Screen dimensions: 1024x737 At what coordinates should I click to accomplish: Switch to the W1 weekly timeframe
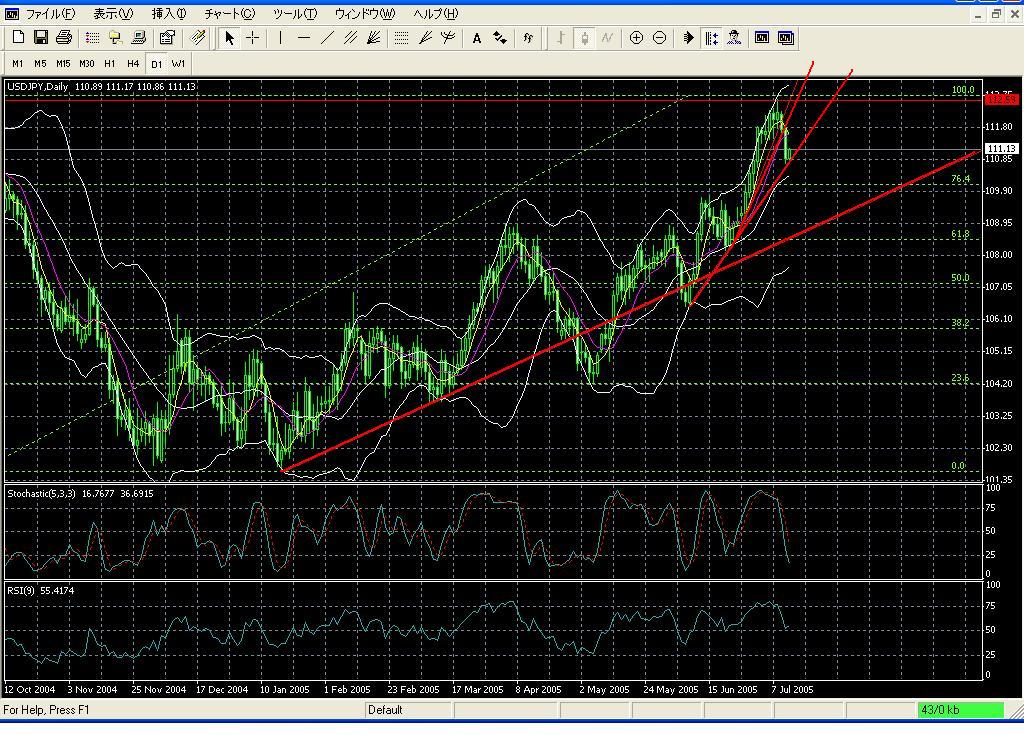(178, 63)
